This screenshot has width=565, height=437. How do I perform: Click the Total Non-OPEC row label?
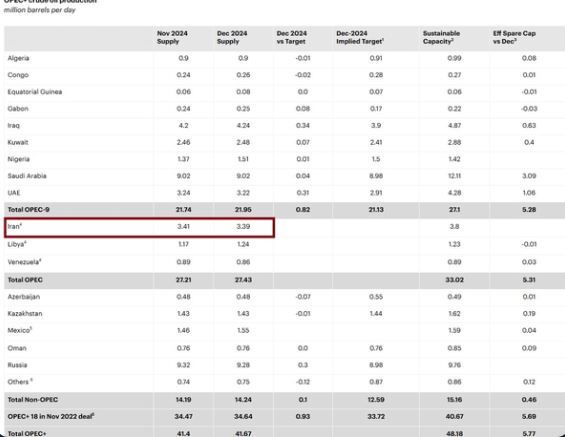point(33,400)
